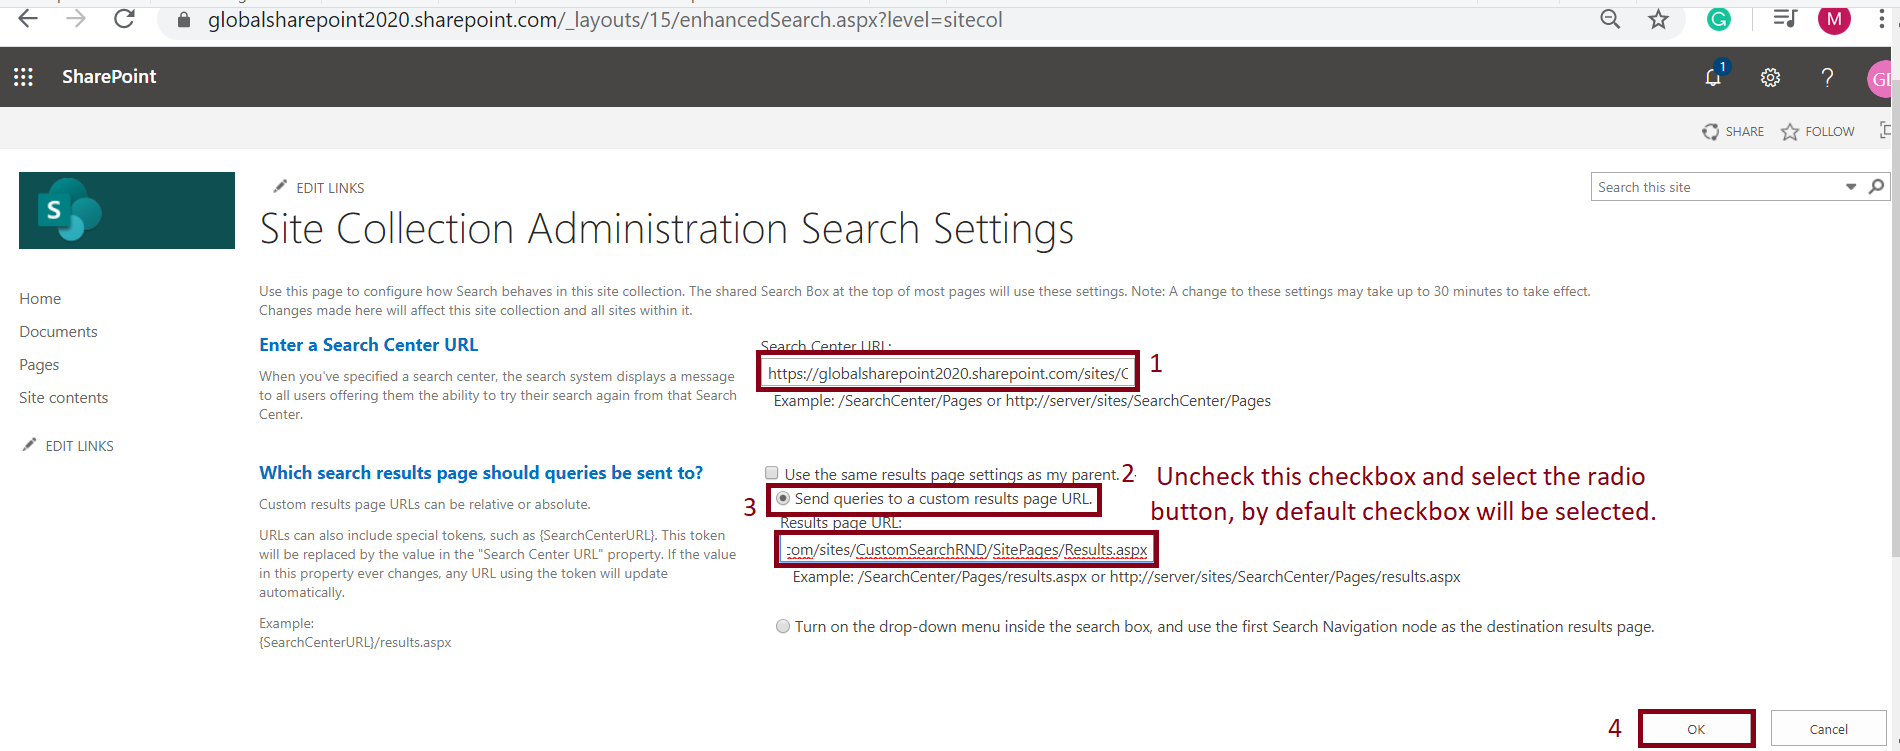Click the SharePoint title in header
Viewport: 1900px width, 751px height.
click(x=109, y=77)
